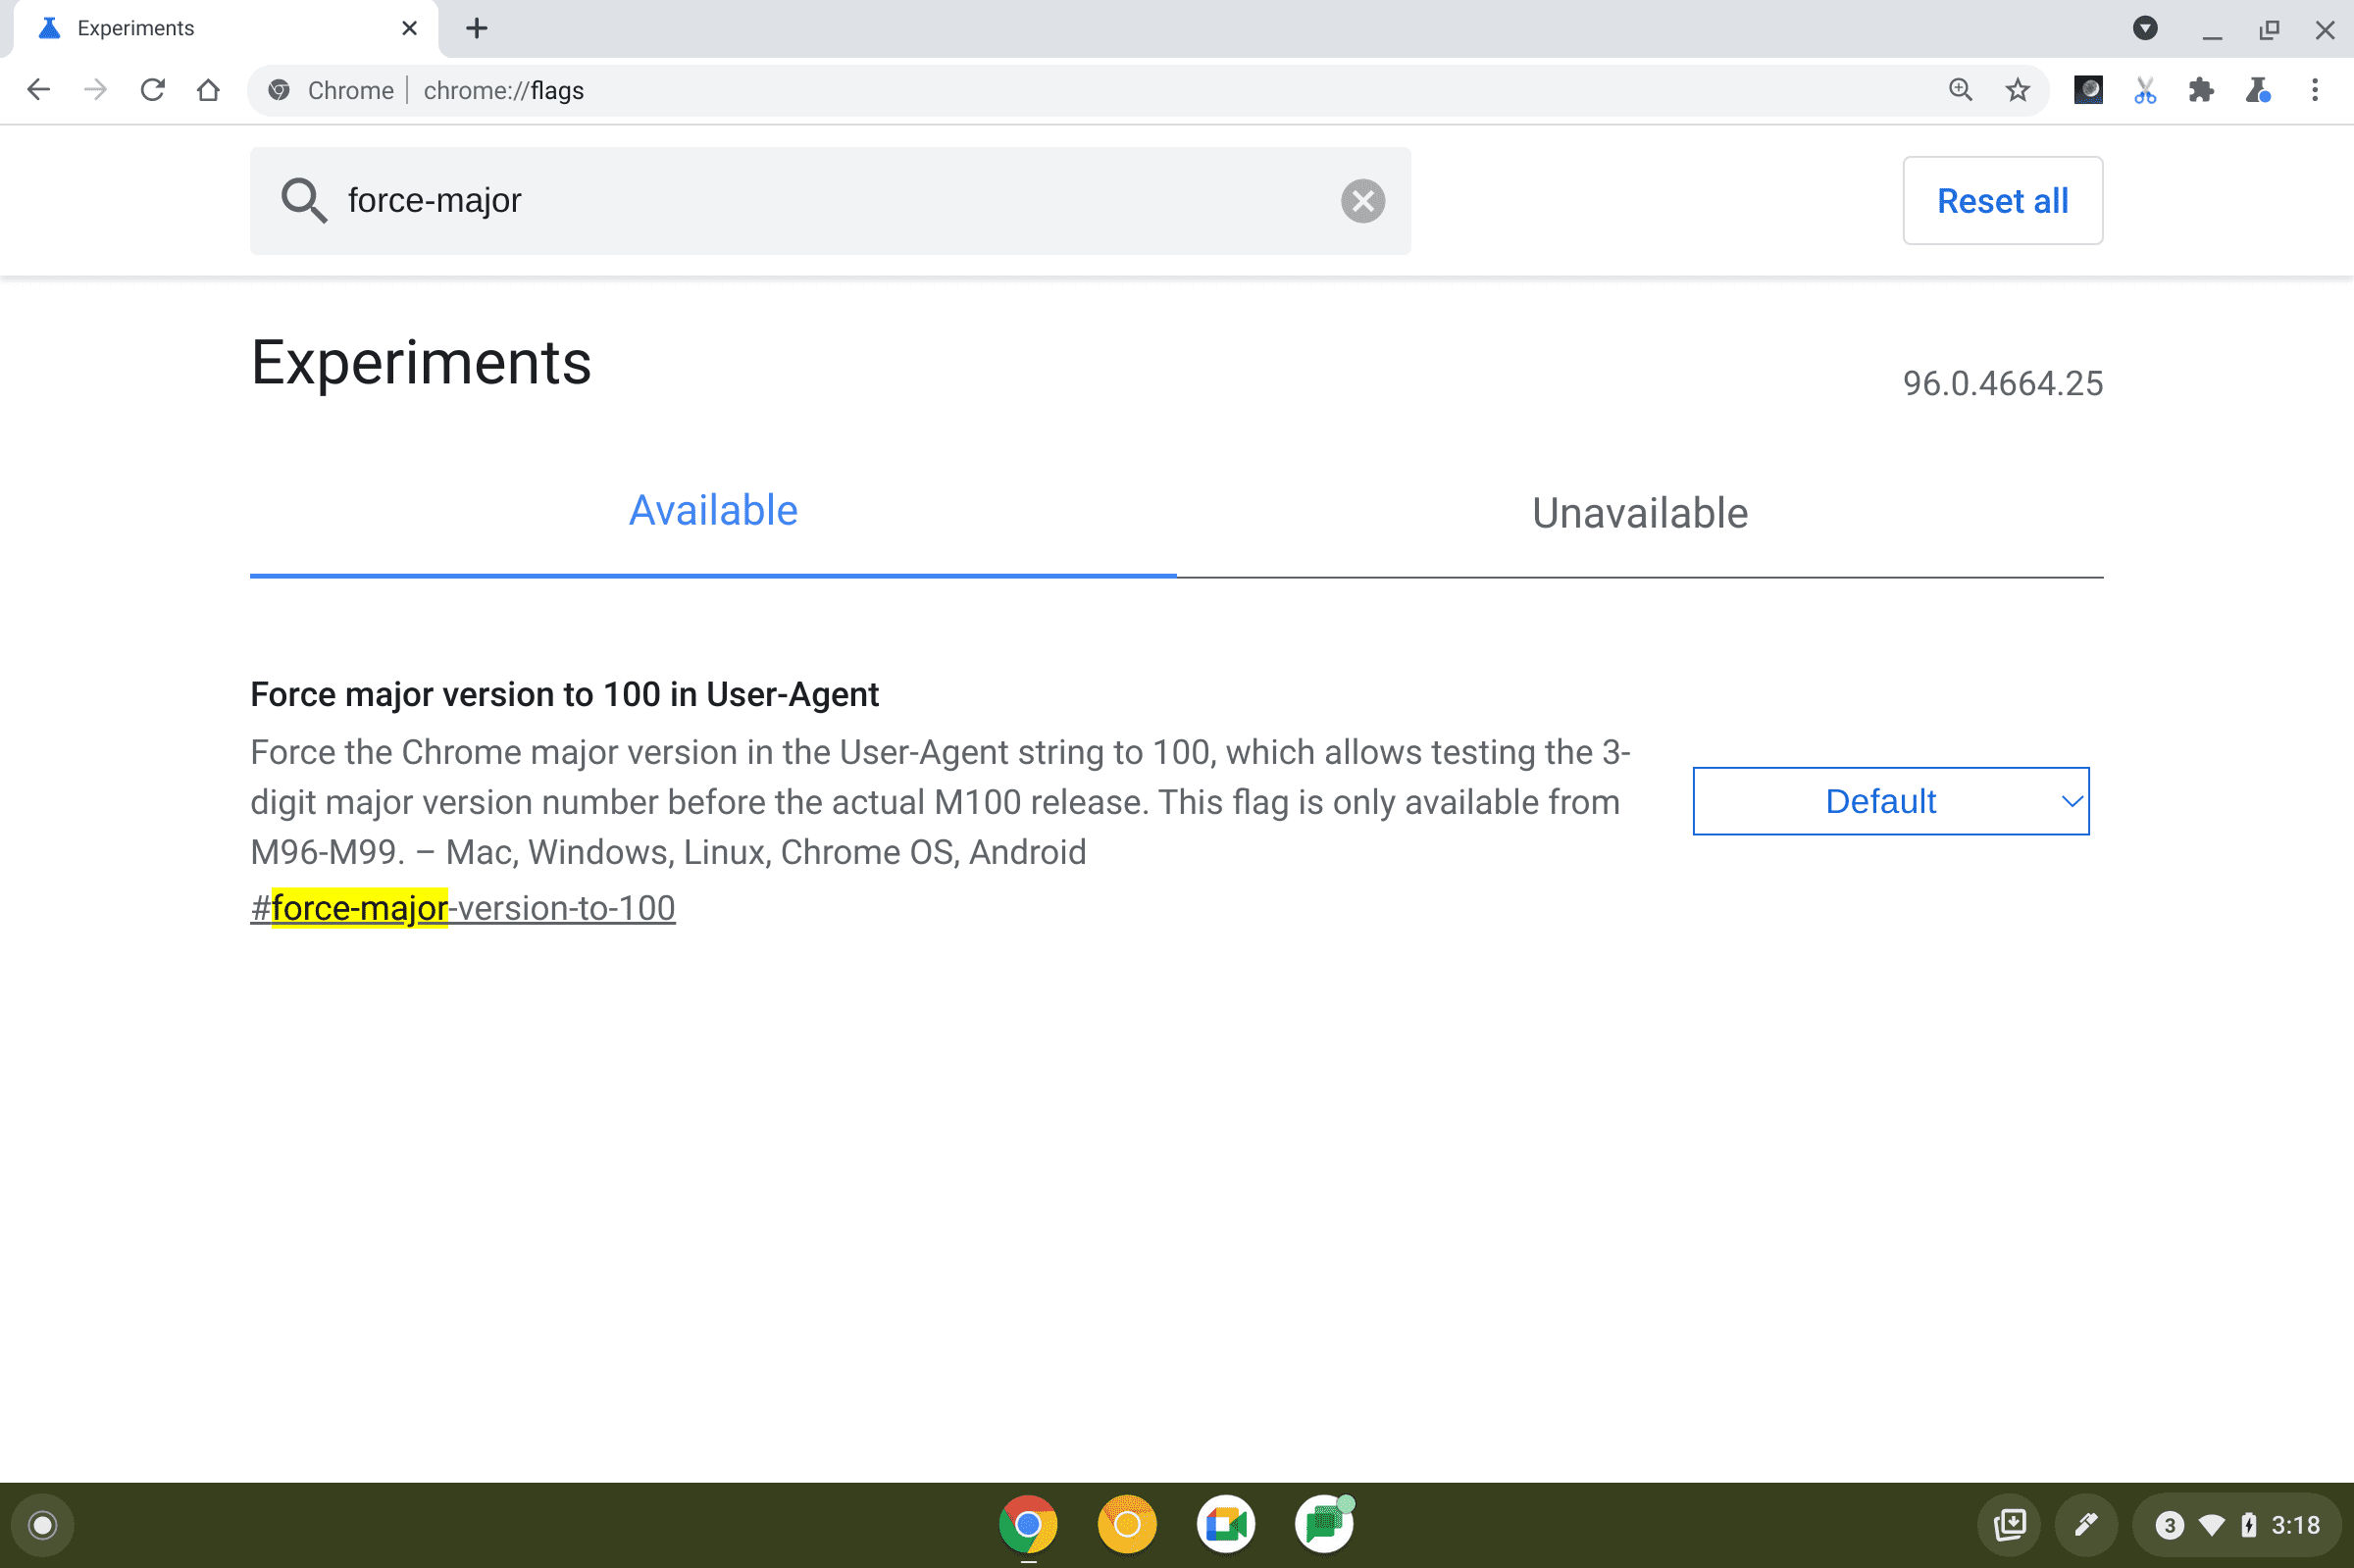Expand the Default dropdown for force-major flag
The width and height of the screenshot is (2354, 1568).
pyautogui.click(x=1890, y=801)
